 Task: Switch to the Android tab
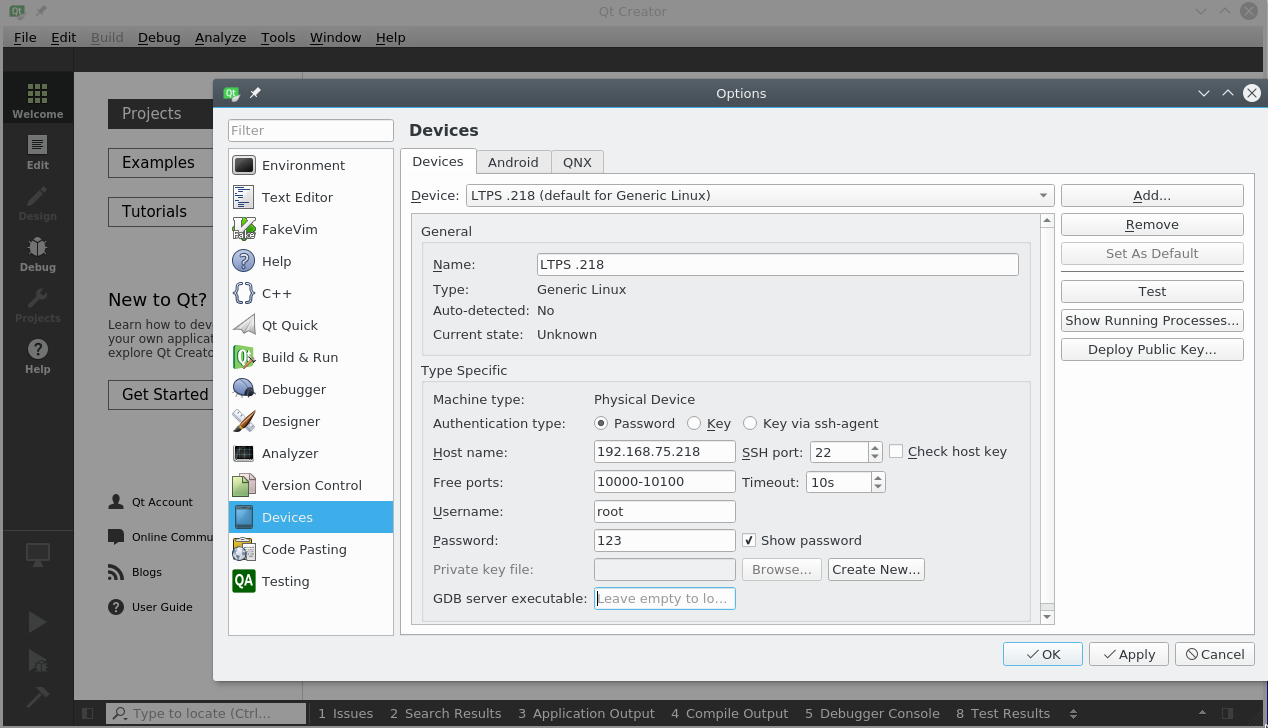[x=513, y=162]
